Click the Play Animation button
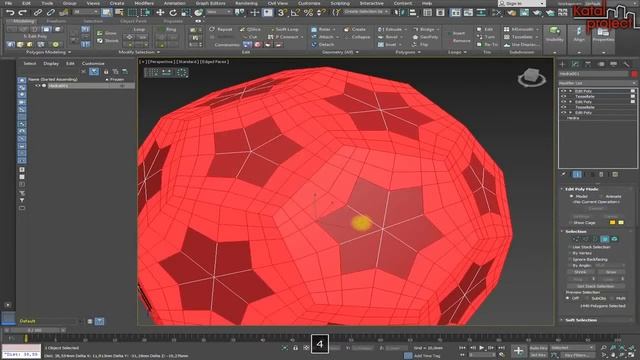Image resolution: width=640 pixels, height=360 pixels. [482, 348]
